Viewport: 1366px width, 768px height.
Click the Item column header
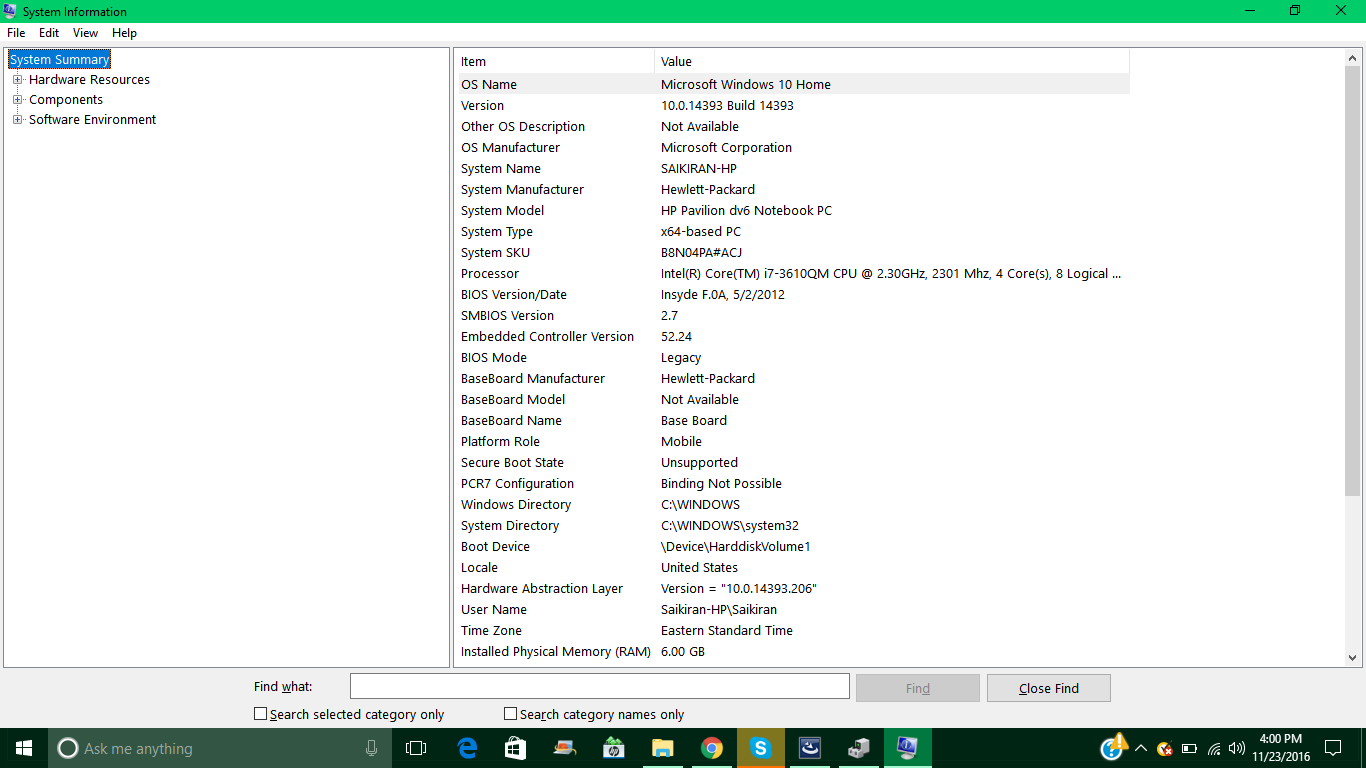[x=556, y=62]
